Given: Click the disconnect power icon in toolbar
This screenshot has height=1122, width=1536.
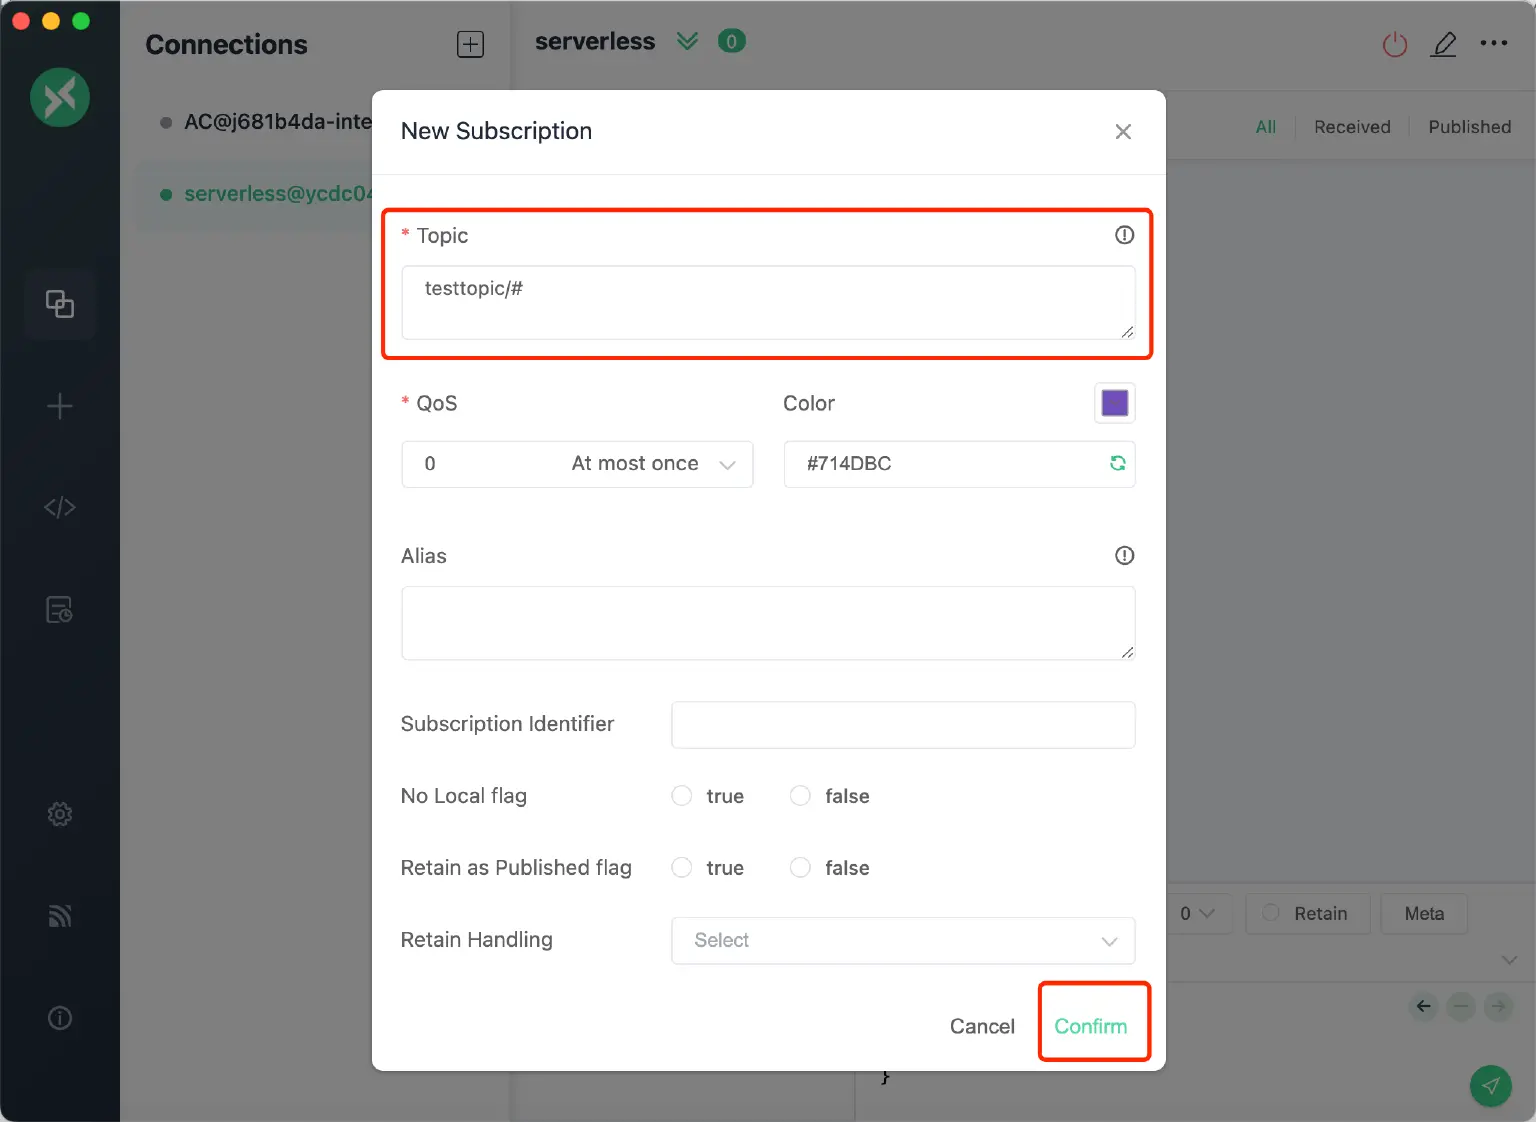Looking at the screenshot, I should 1394,44.
